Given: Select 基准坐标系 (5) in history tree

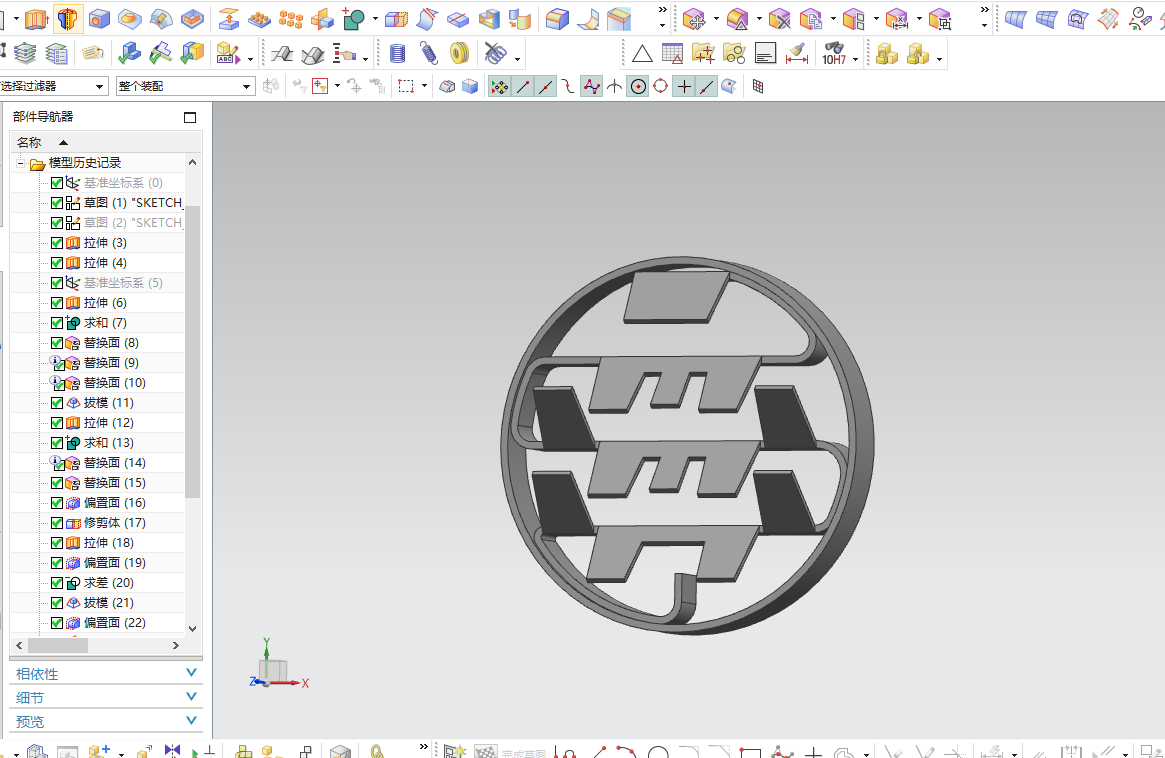Looking at the screenshot, I should (123, 283).
